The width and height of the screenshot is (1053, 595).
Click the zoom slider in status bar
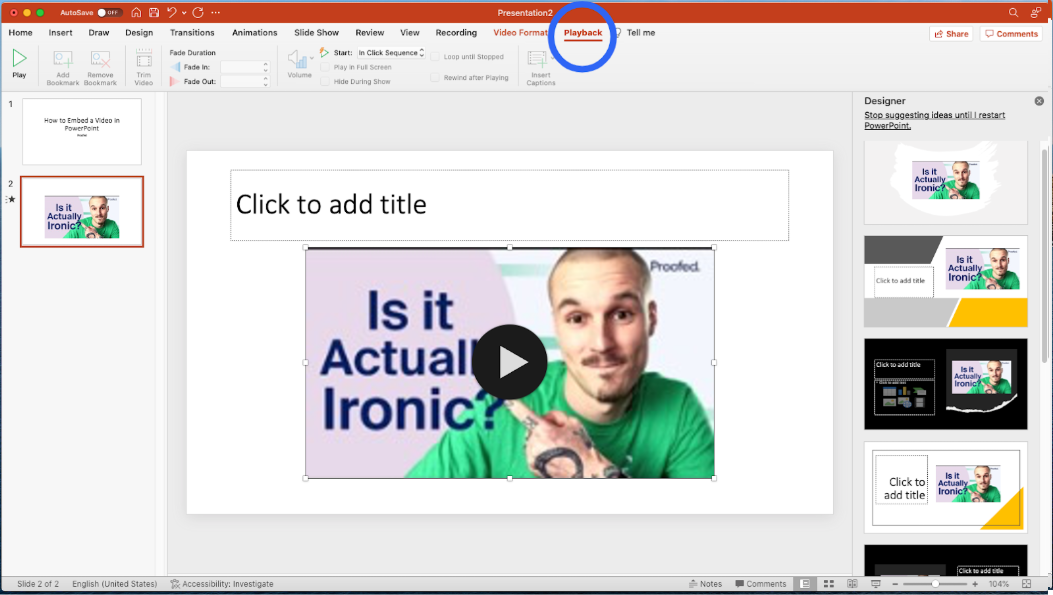[x=935, y=584]
